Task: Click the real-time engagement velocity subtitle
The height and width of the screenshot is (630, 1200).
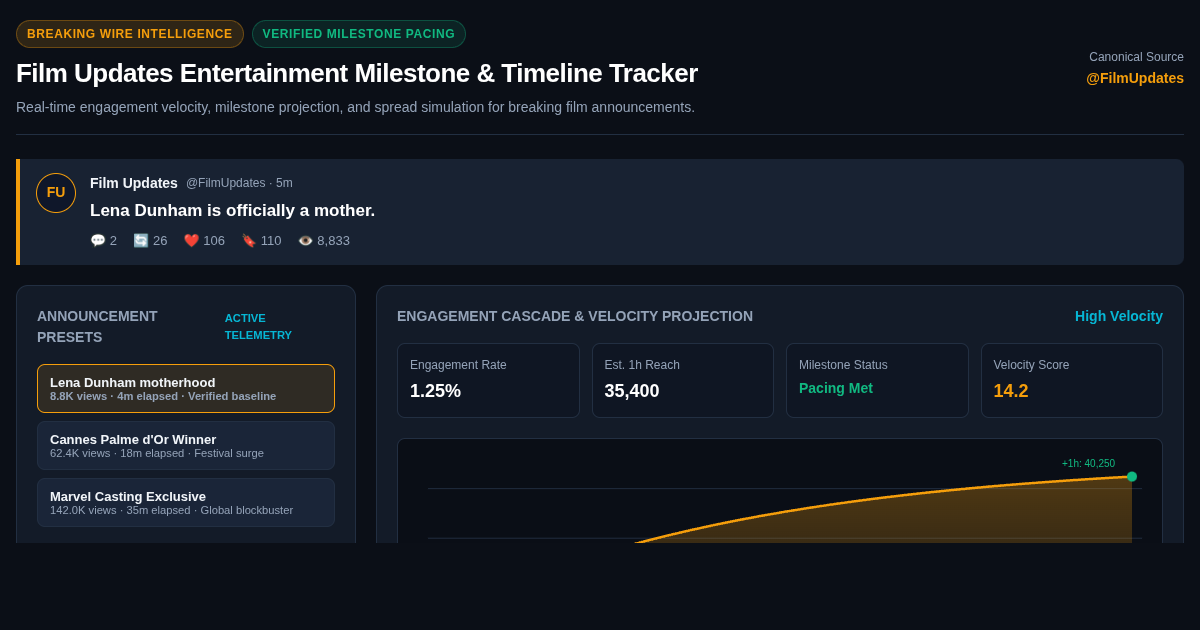Action: click(355, 107)
